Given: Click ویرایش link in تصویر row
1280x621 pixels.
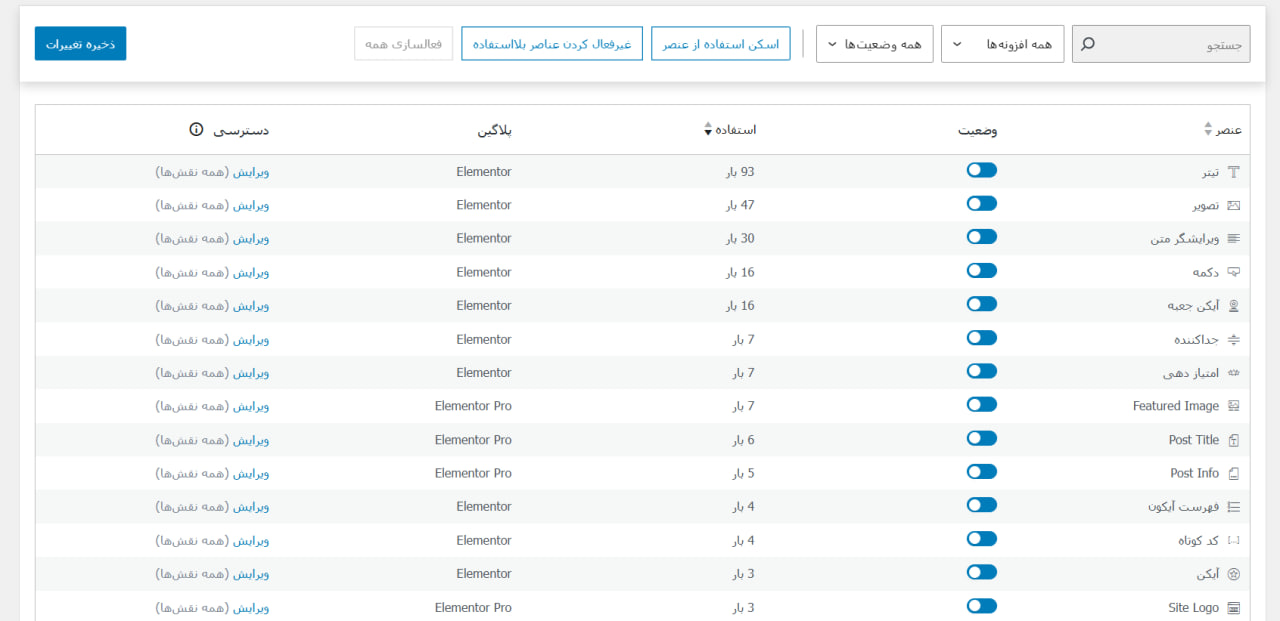Looking at the screenshot, I should coord(251,205).
